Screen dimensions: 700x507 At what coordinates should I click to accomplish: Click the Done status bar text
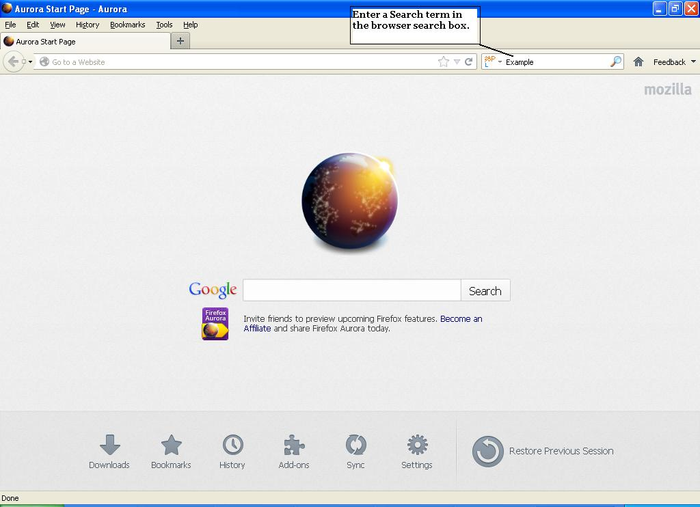tap(10, 498)
